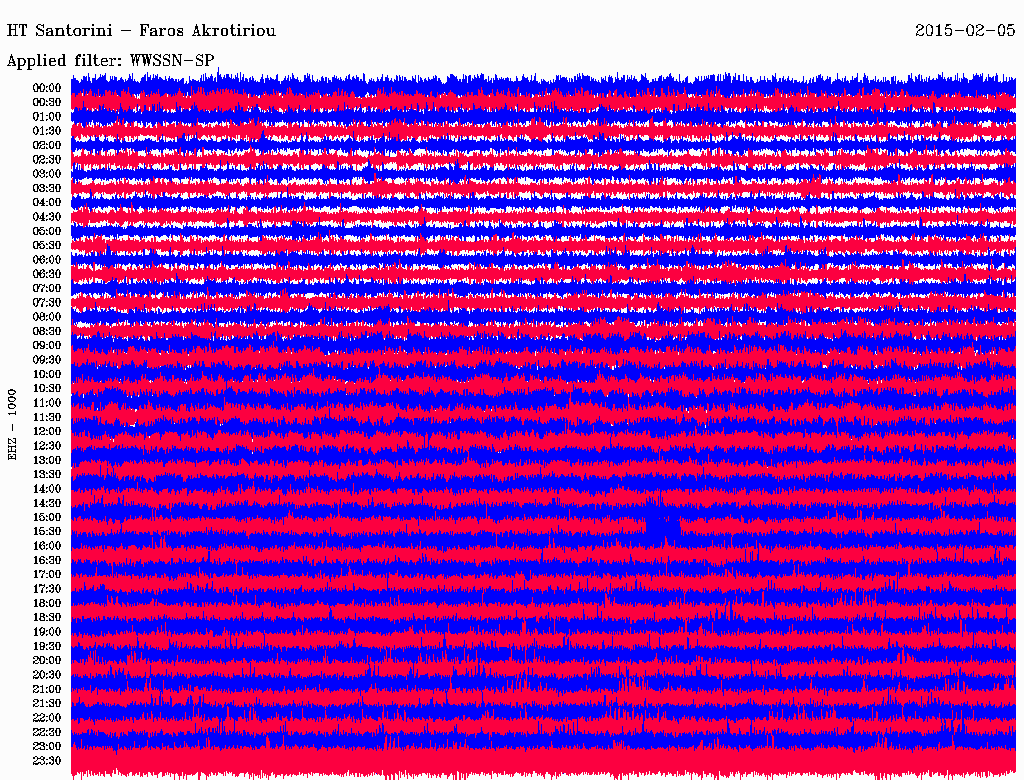Viewport: 1024px width, 780px height.
Task: Select the 13:30 time label
Action: pyautogui.click(x=46, y=475)
